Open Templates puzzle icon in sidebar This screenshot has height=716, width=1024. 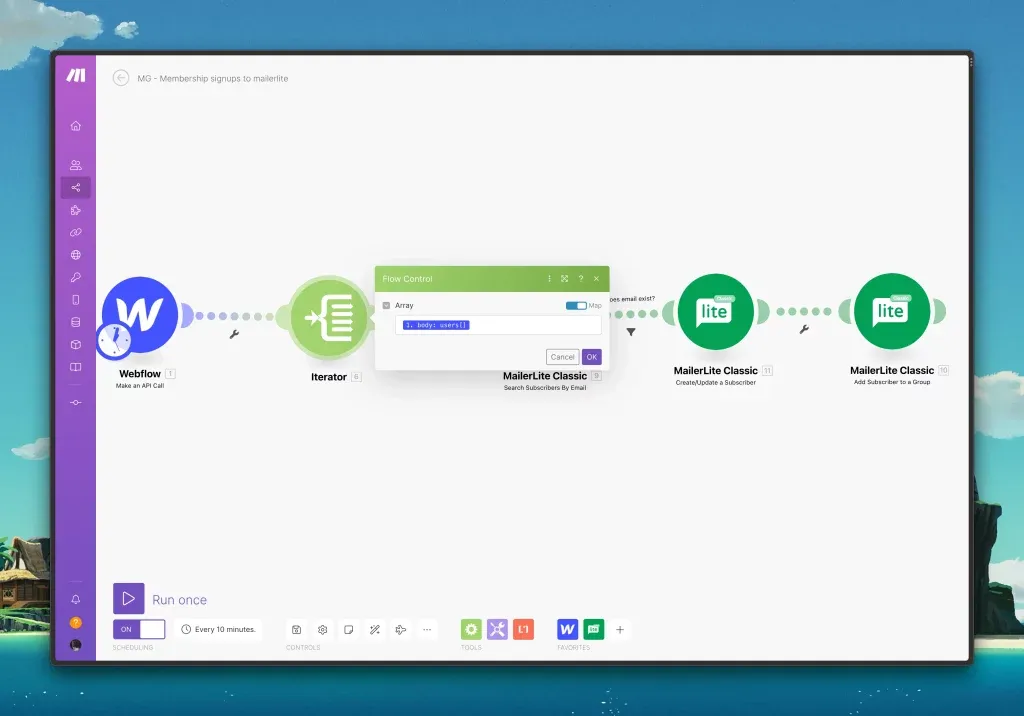[76, 210]
